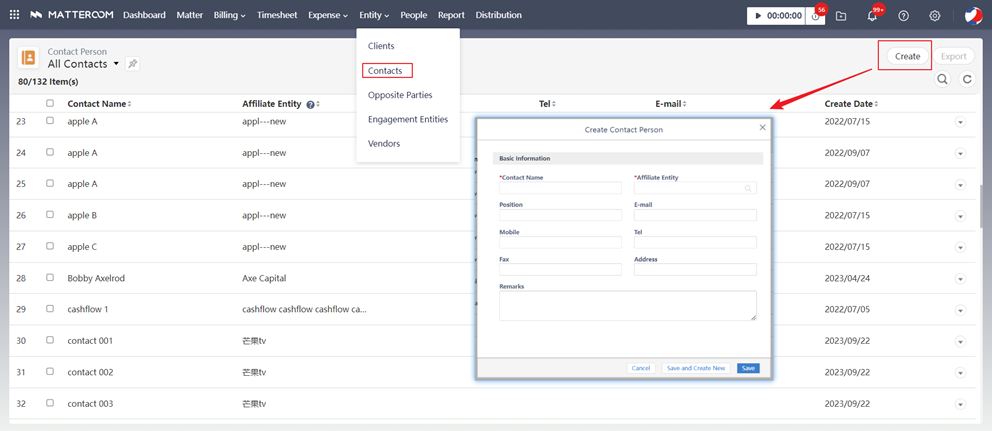Open the notifications bell

tap(872, 16)
